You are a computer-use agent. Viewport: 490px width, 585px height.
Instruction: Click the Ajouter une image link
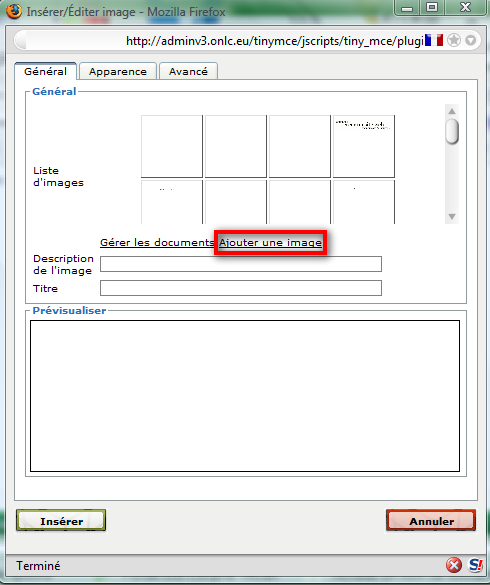pos(270,243)
